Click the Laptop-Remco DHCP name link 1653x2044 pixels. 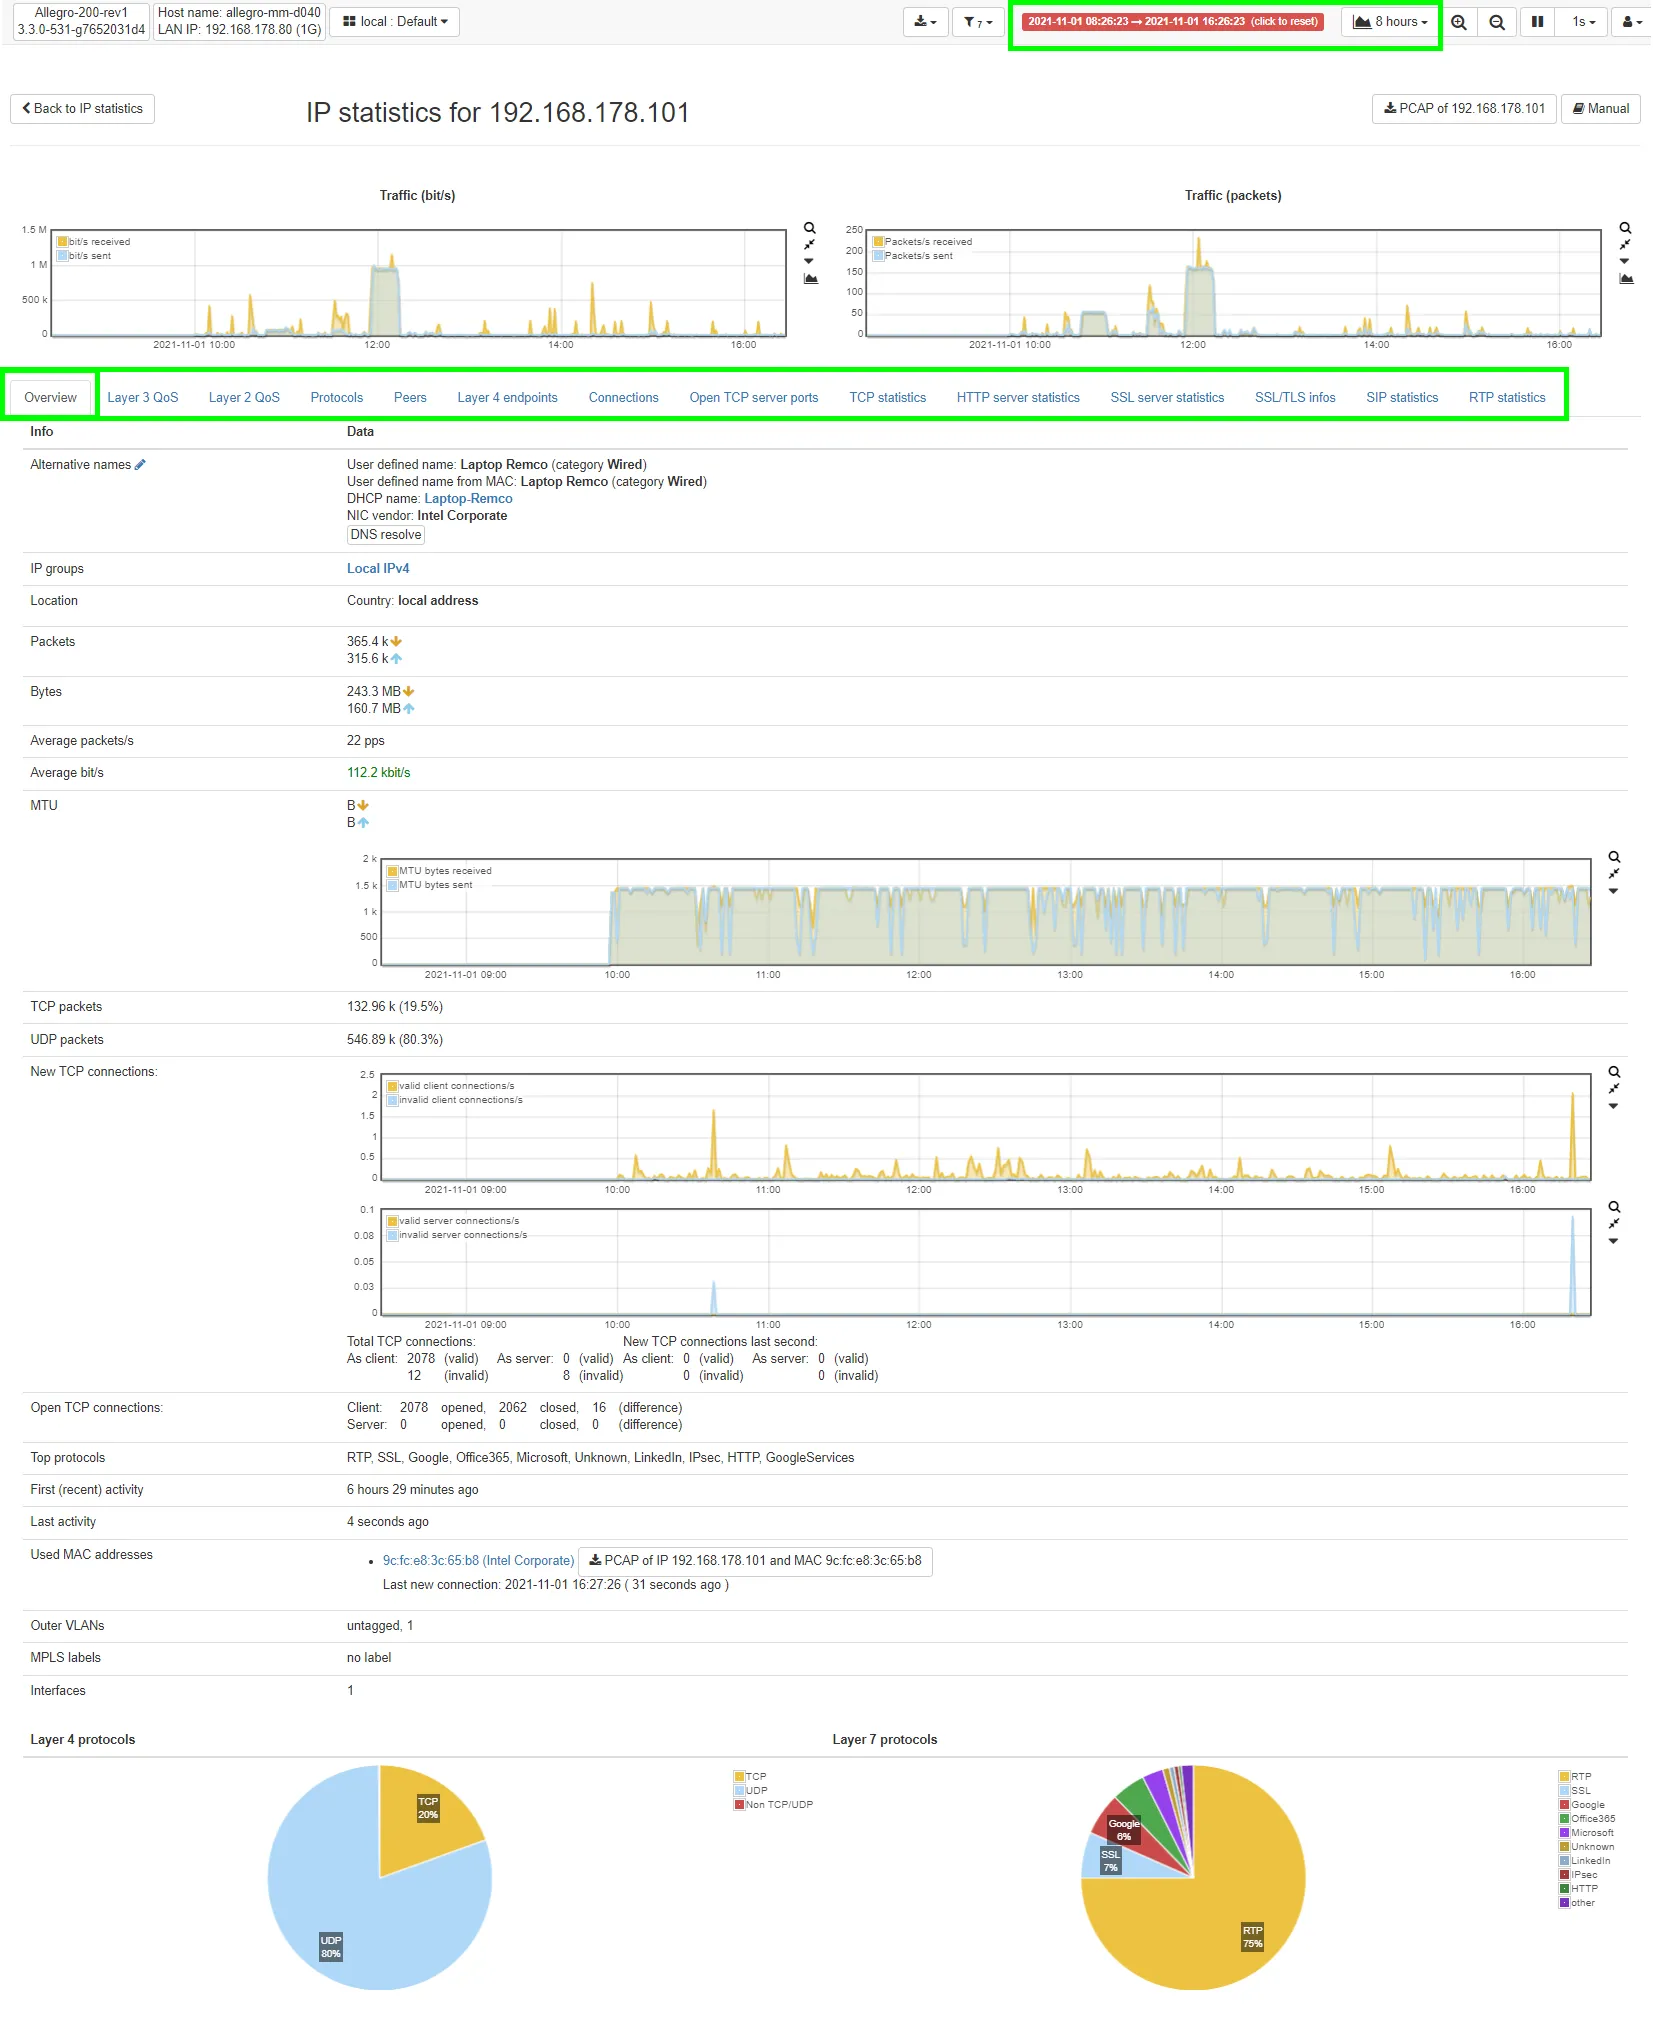[x=468, y=499]
